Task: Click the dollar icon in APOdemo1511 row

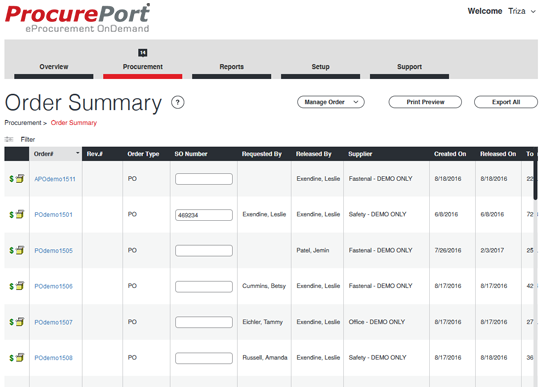Action: [11, 179]
